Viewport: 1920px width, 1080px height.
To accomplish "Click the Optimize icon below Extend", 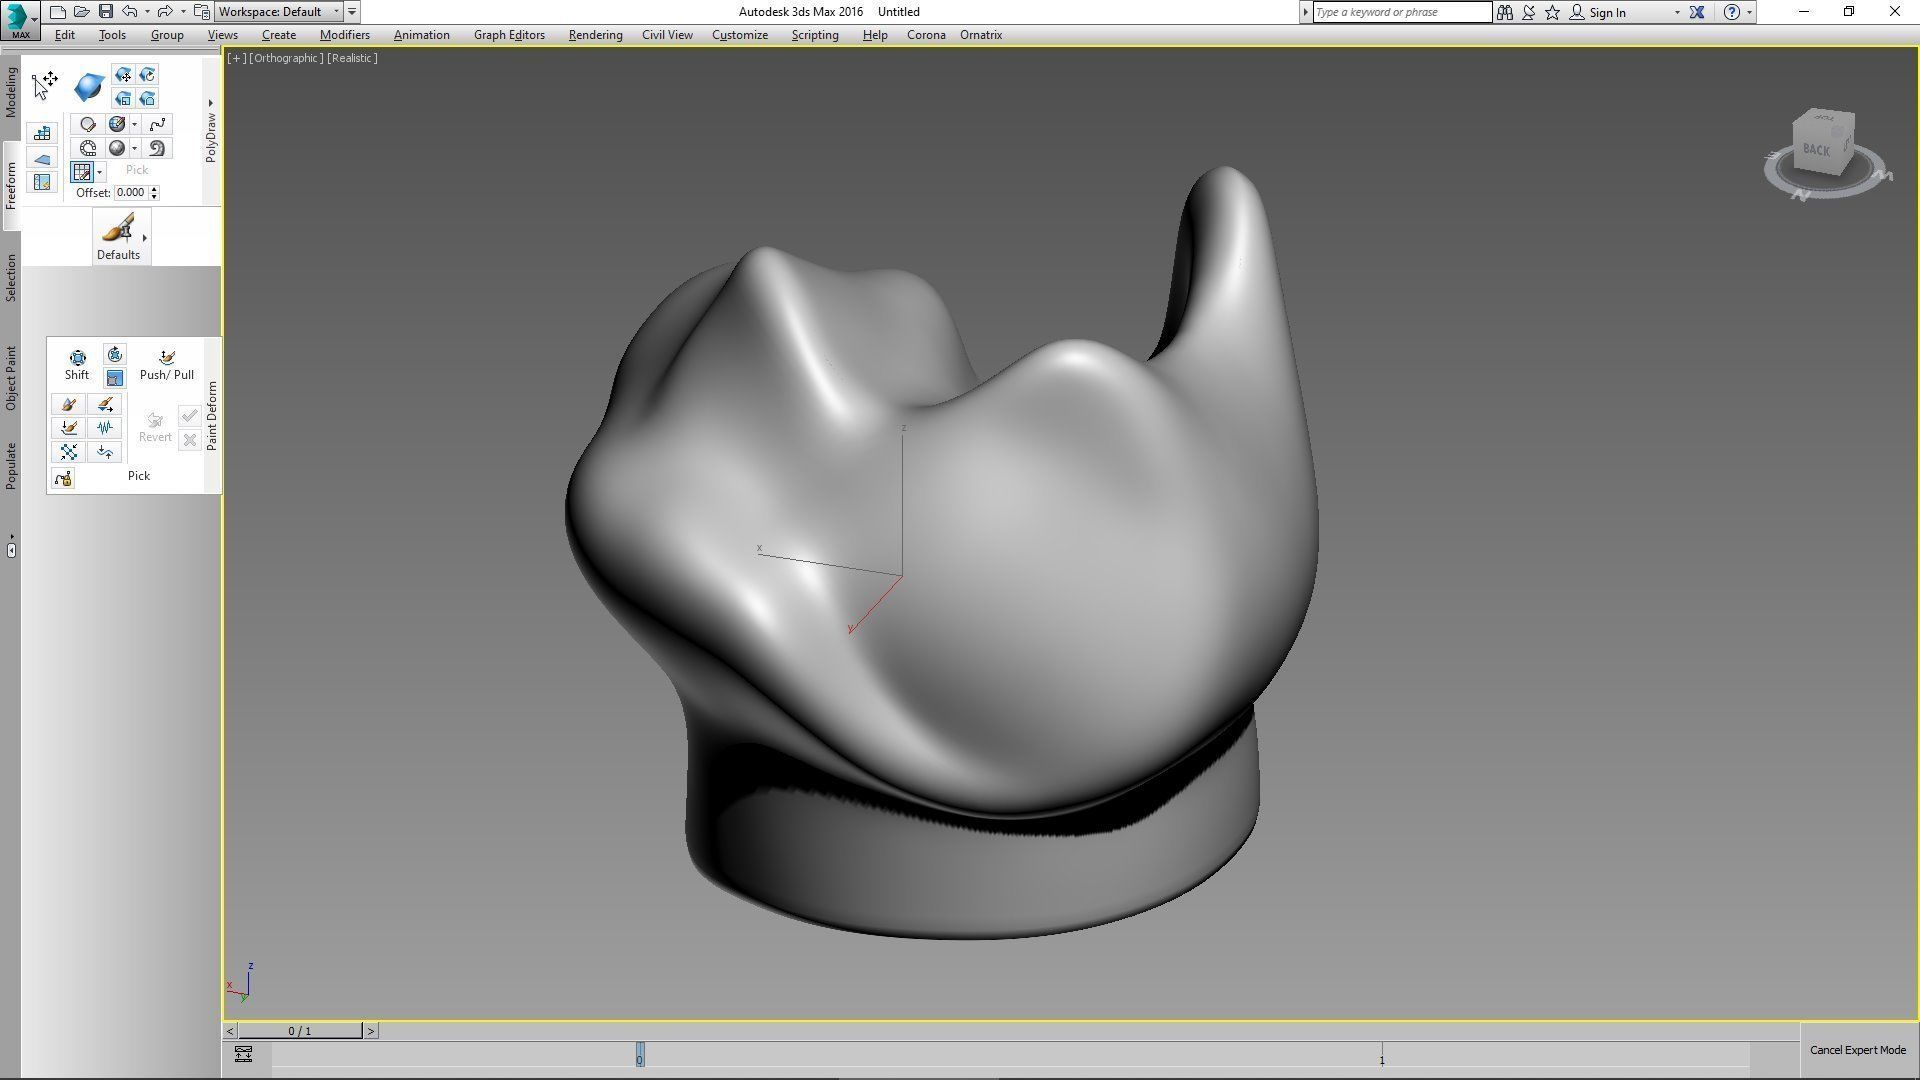I will click(x=42, y=182).
